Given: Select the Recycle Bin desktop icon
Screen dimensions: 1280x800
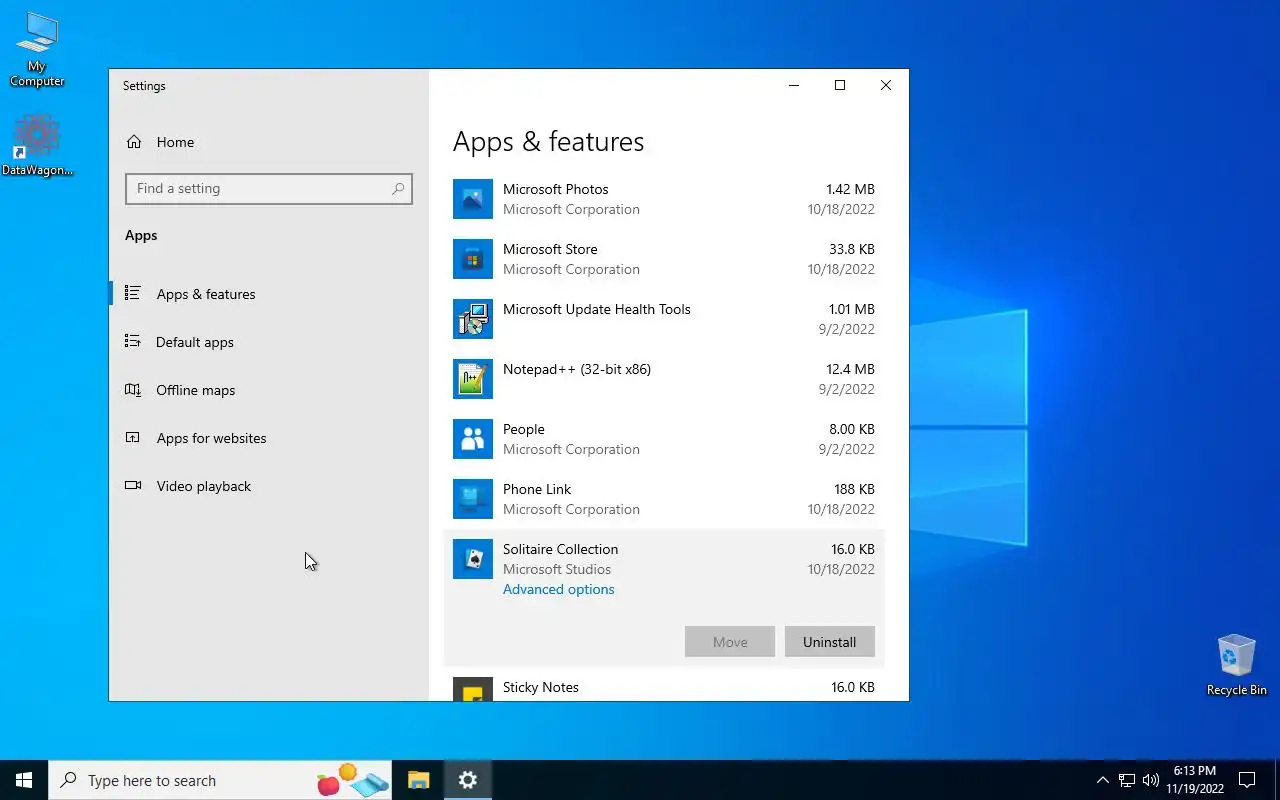Looking at the screenshot, I should (x=1236, y=664).
